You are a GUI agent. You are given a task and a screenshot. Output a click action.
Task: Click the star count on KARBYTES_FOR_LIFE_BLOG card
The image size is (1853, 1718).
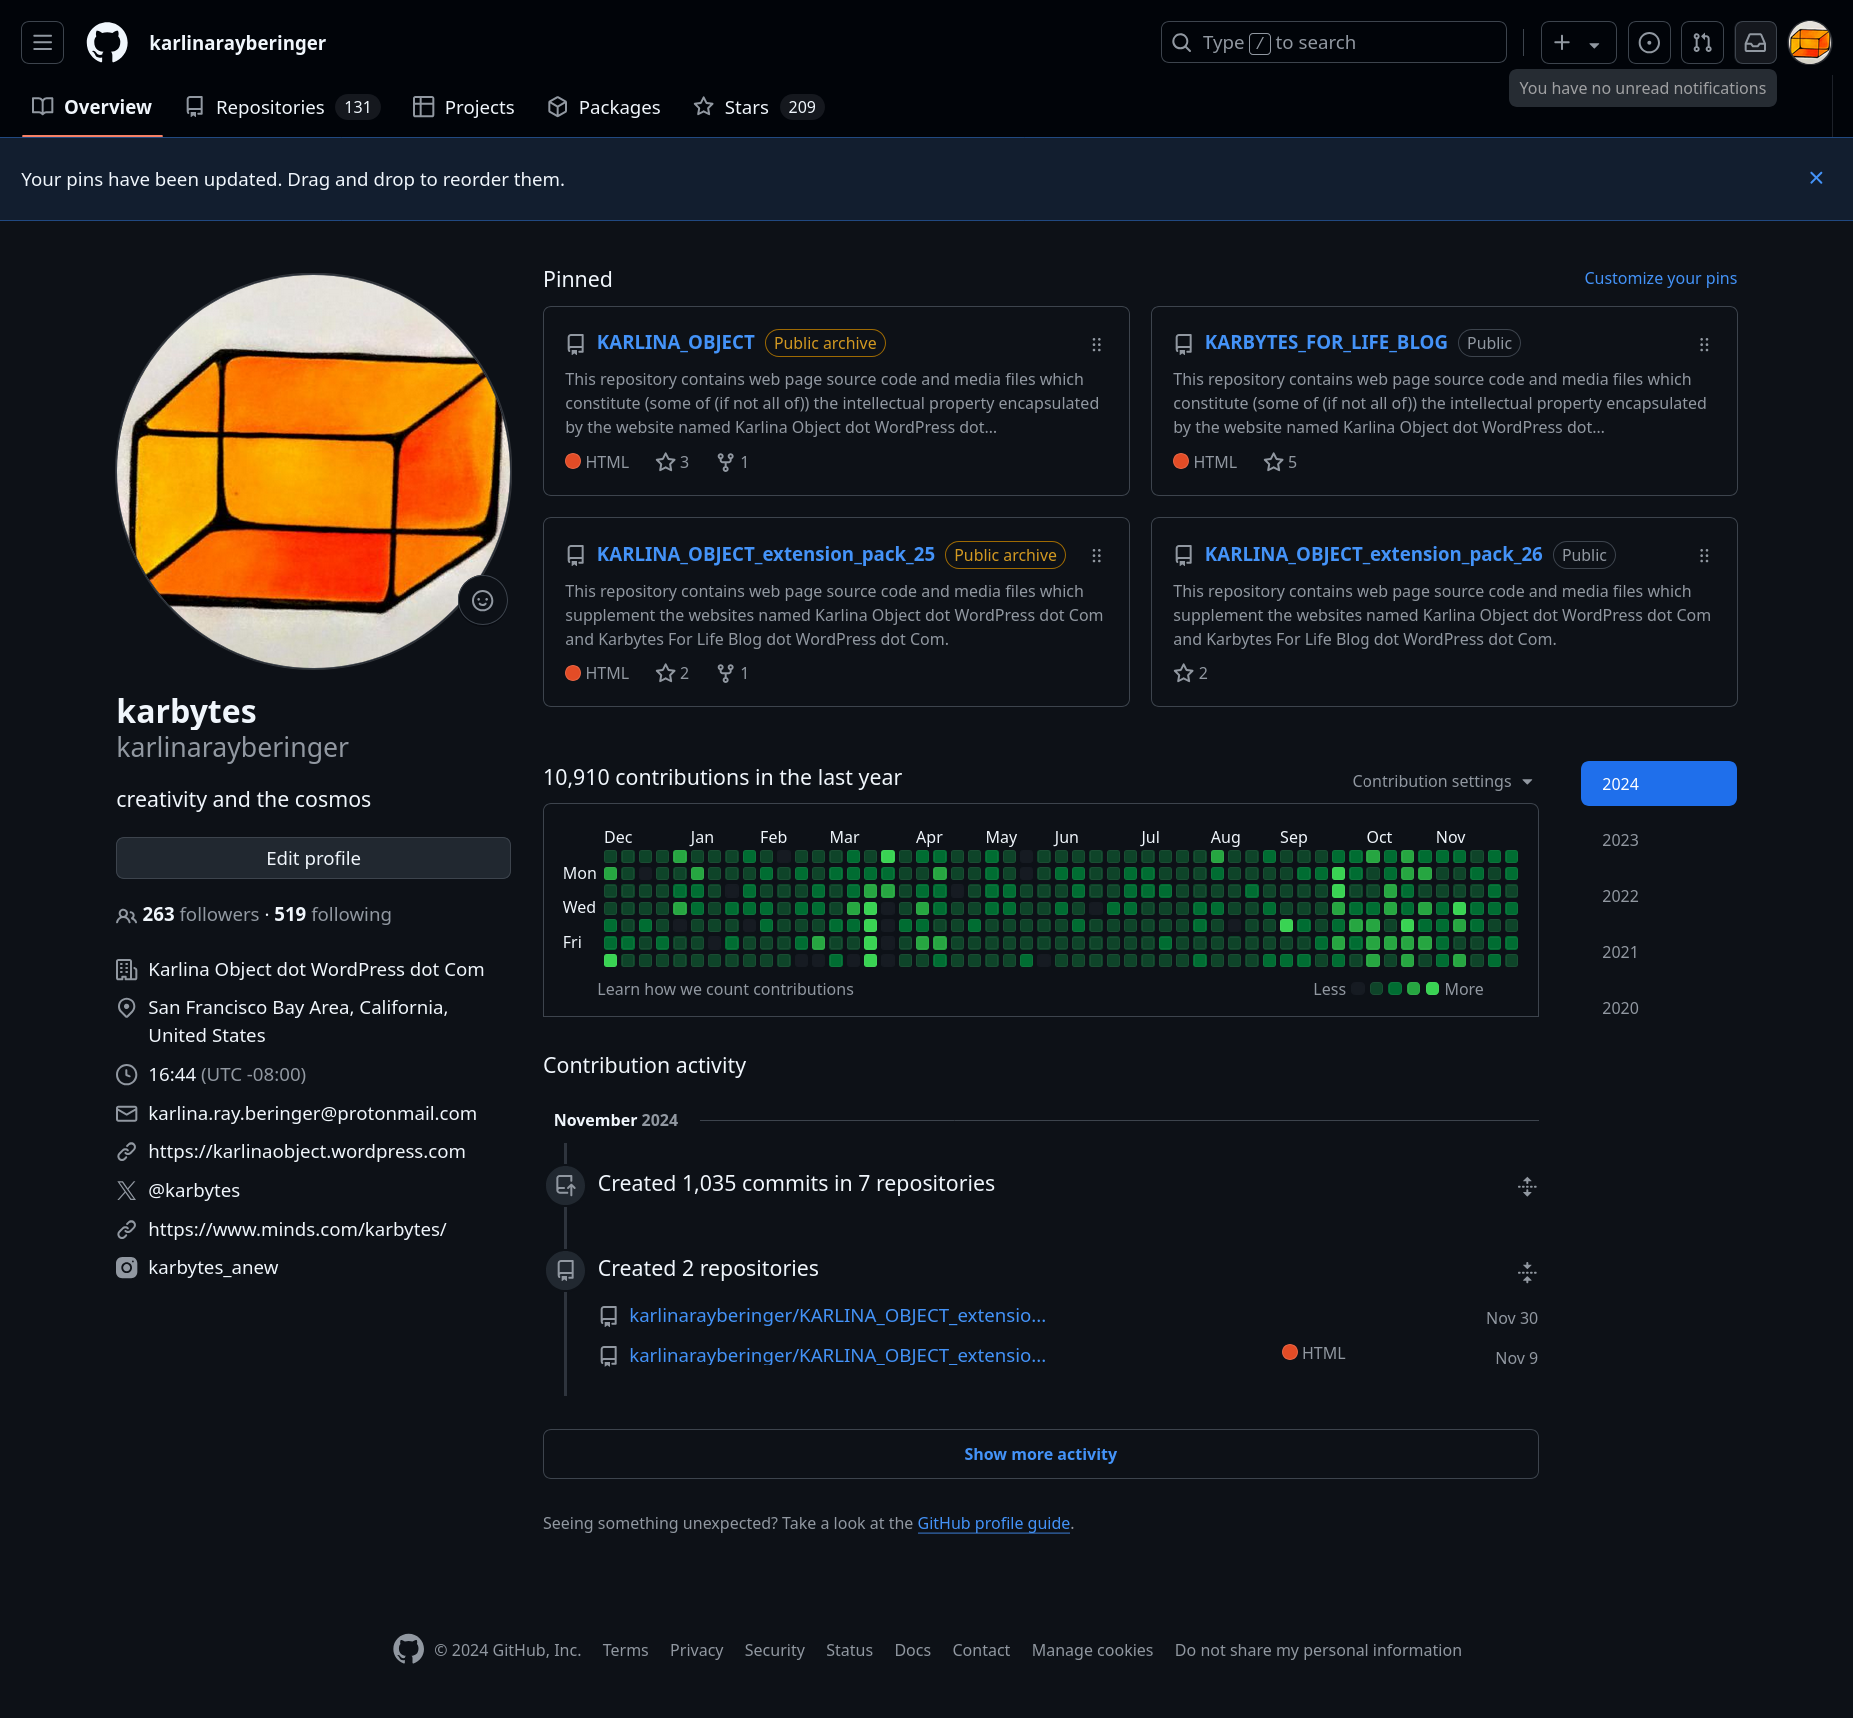[x=1280, y=462]
